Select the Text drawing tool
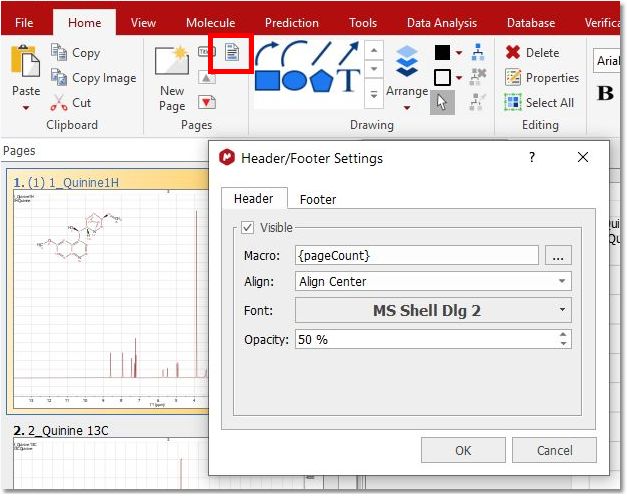Screen dimensions: 627x496 348,80
